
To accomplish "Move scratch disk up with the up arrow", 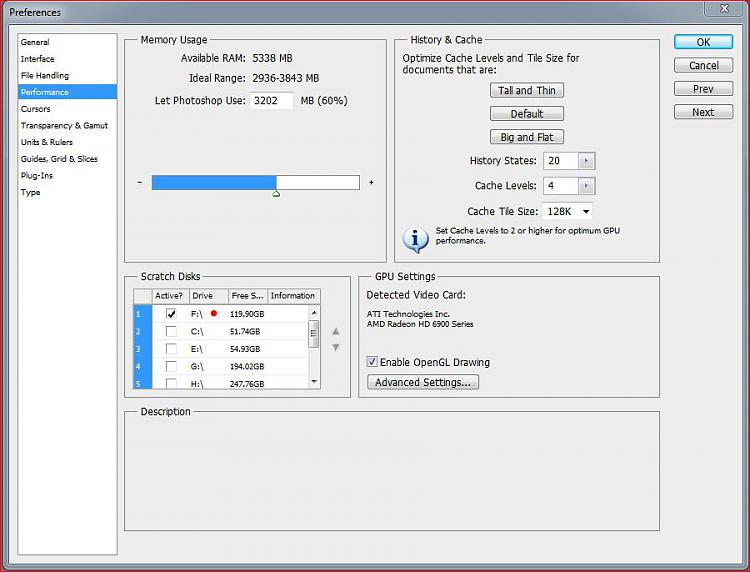I will click(336, 331).
